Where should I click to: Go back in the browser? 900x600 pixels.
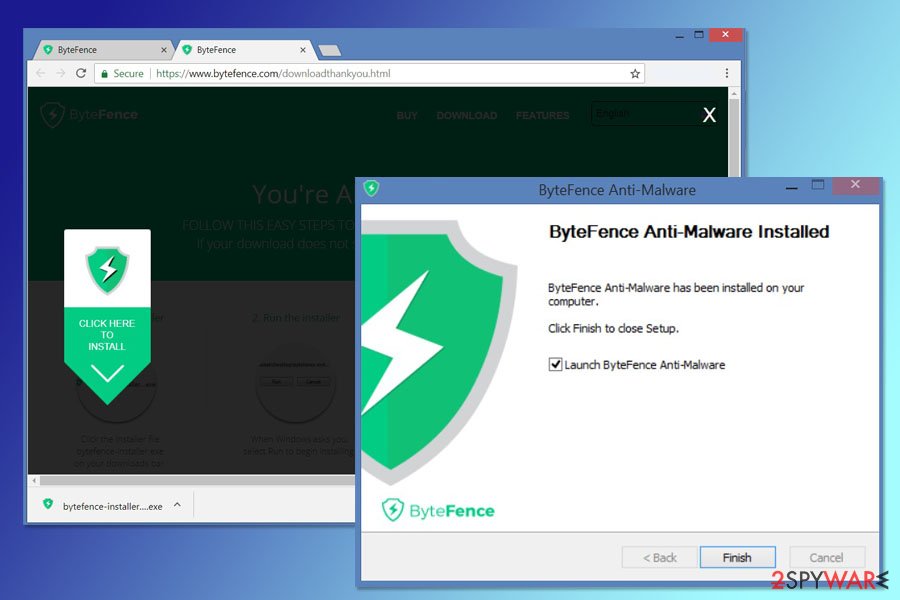(40, 73)
